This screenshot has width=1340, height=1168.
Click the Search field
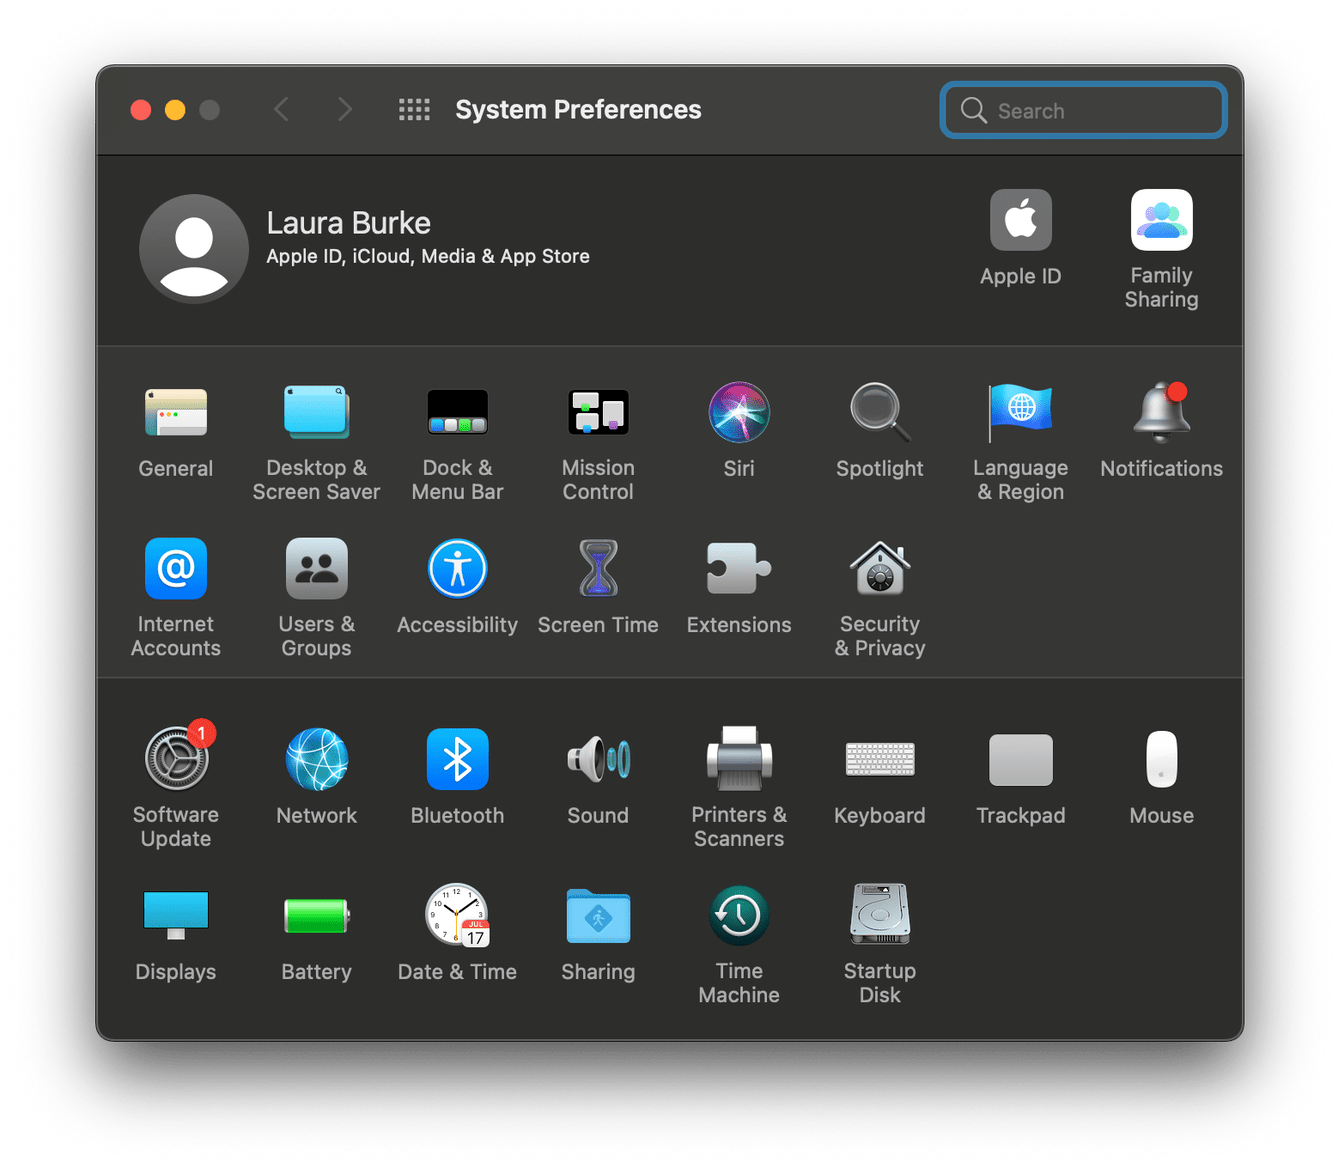click(x=1084, y=110)
